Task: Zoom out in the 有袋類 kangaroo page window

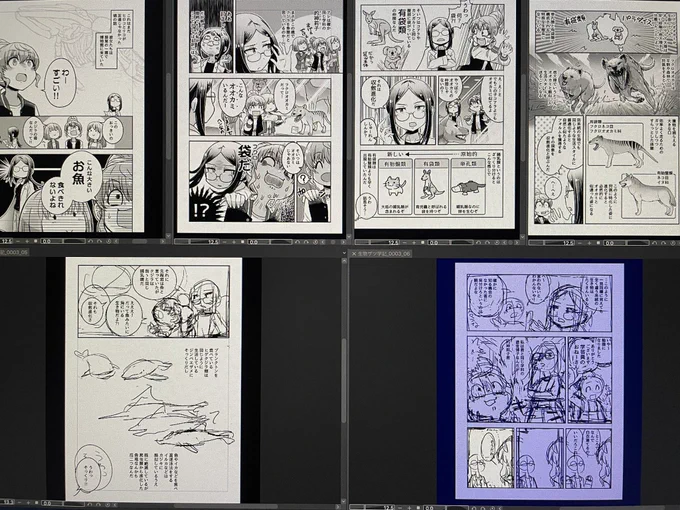Action: 405,242
